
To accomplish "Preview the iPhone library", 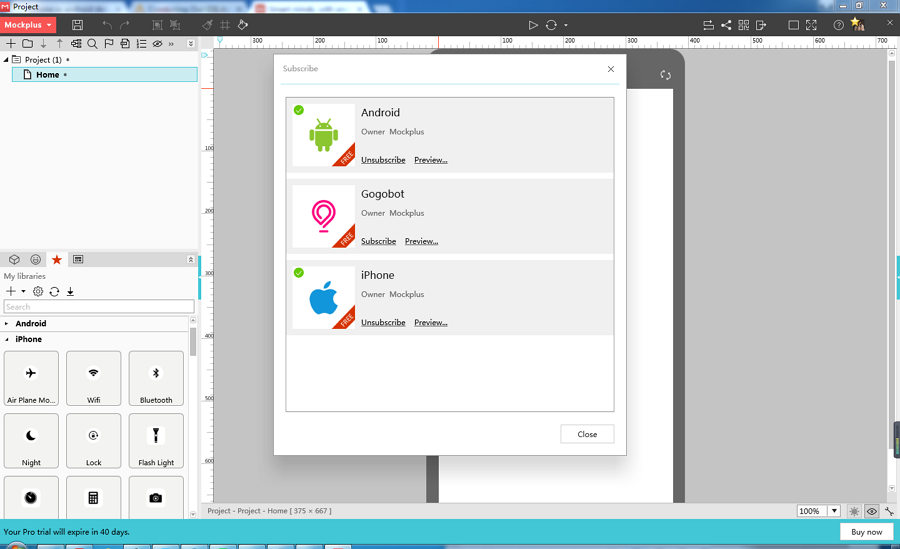I will click(430, 323).
